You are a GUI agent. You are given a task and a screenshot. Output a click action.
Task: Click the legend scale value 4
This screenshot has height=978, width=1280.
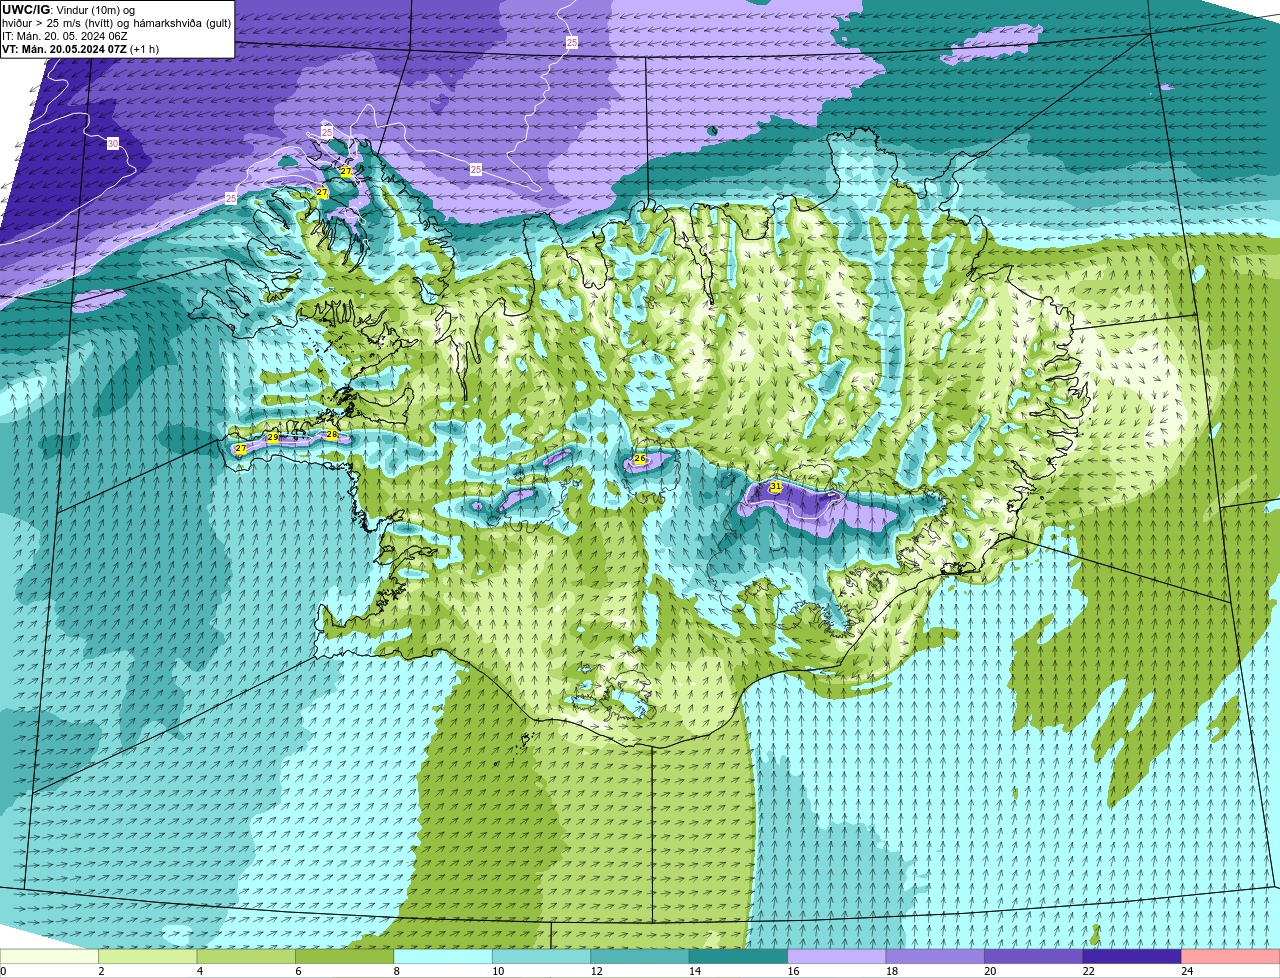coord(200,971)
